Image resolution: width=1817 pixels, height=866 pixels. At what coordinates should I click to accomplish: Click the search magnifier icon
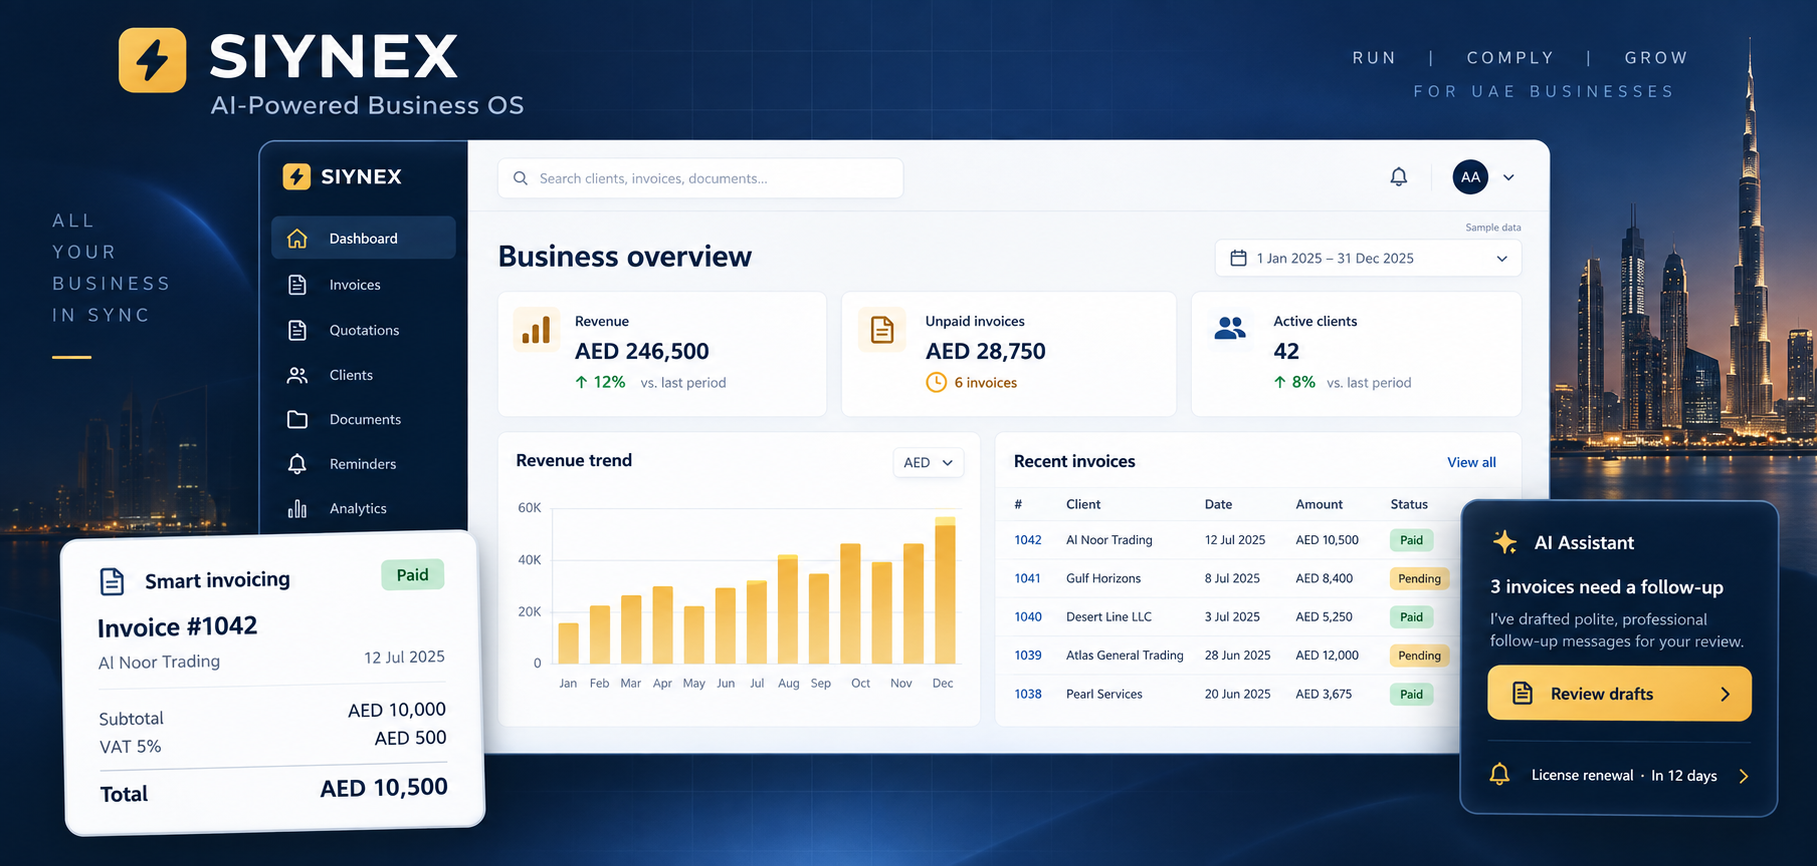point(520,178)
